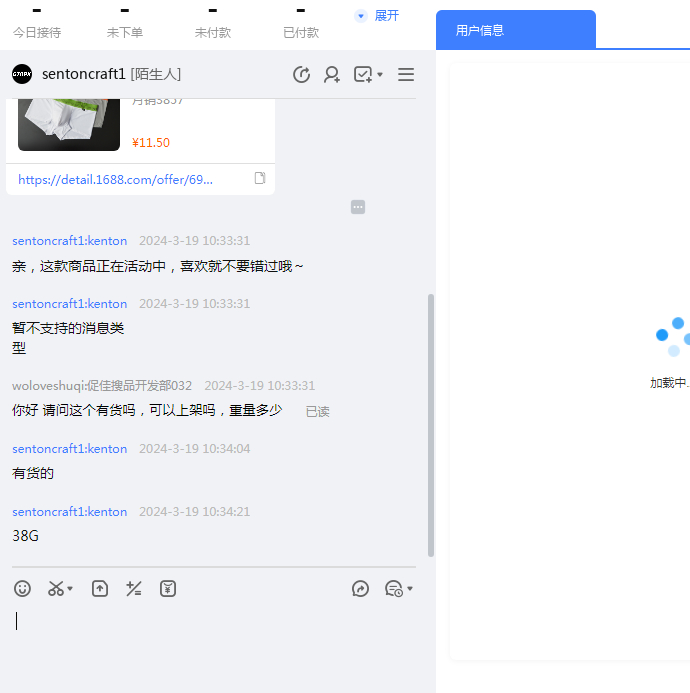
Task: Open the chat history dropdown with clock
Action: (x=398, y=589)
